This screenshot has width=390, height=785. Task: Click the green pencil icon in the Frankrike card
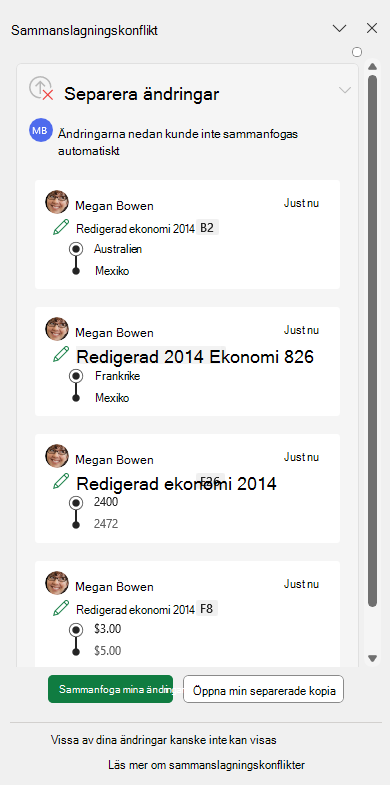tap(61, 355)
